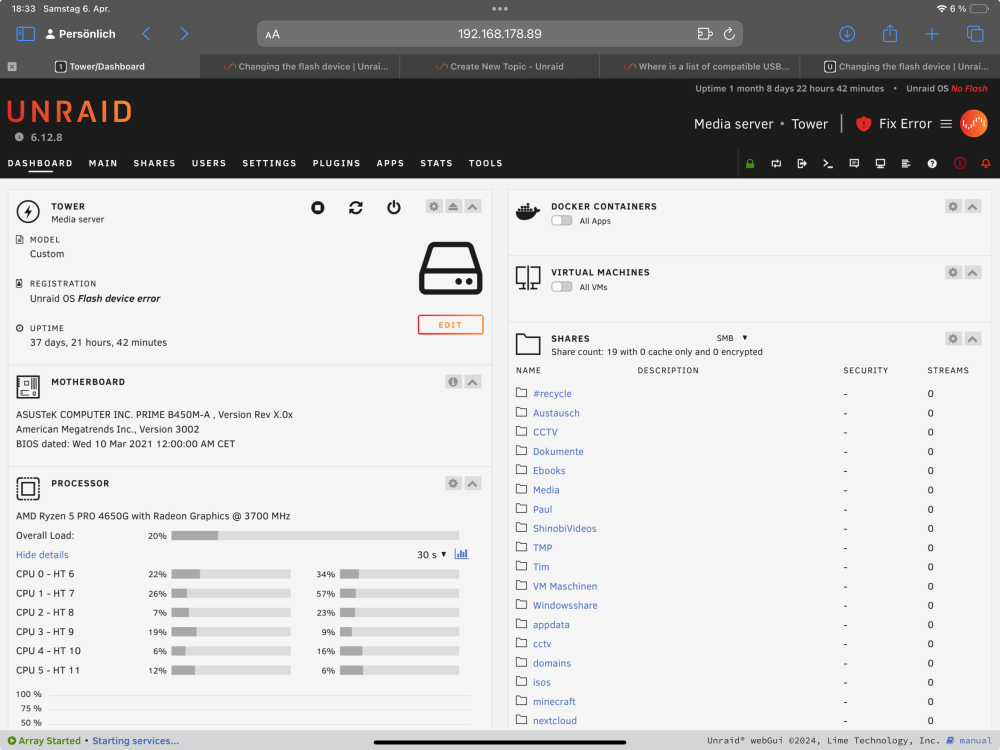
Task: Open the feedback speech bubble icon
Action: click(855, 164)
